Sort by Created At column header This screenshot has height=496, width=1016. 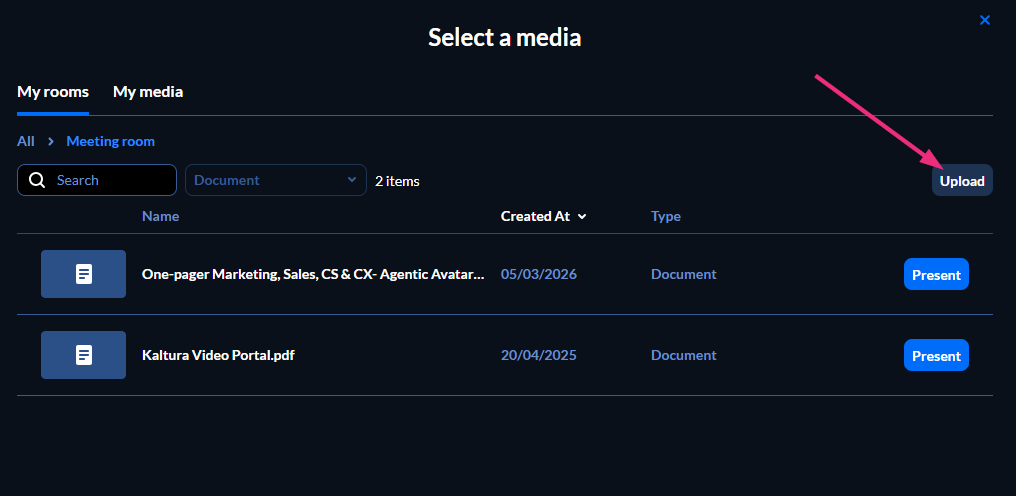pyautogui.click(x=535, y=217)
